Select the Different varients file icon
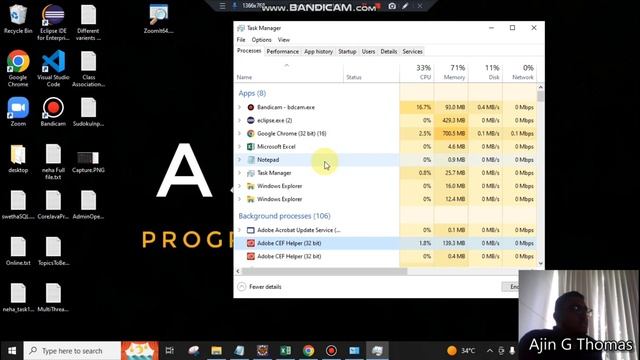Screen dimensions: 640x360 coord(88,22)
